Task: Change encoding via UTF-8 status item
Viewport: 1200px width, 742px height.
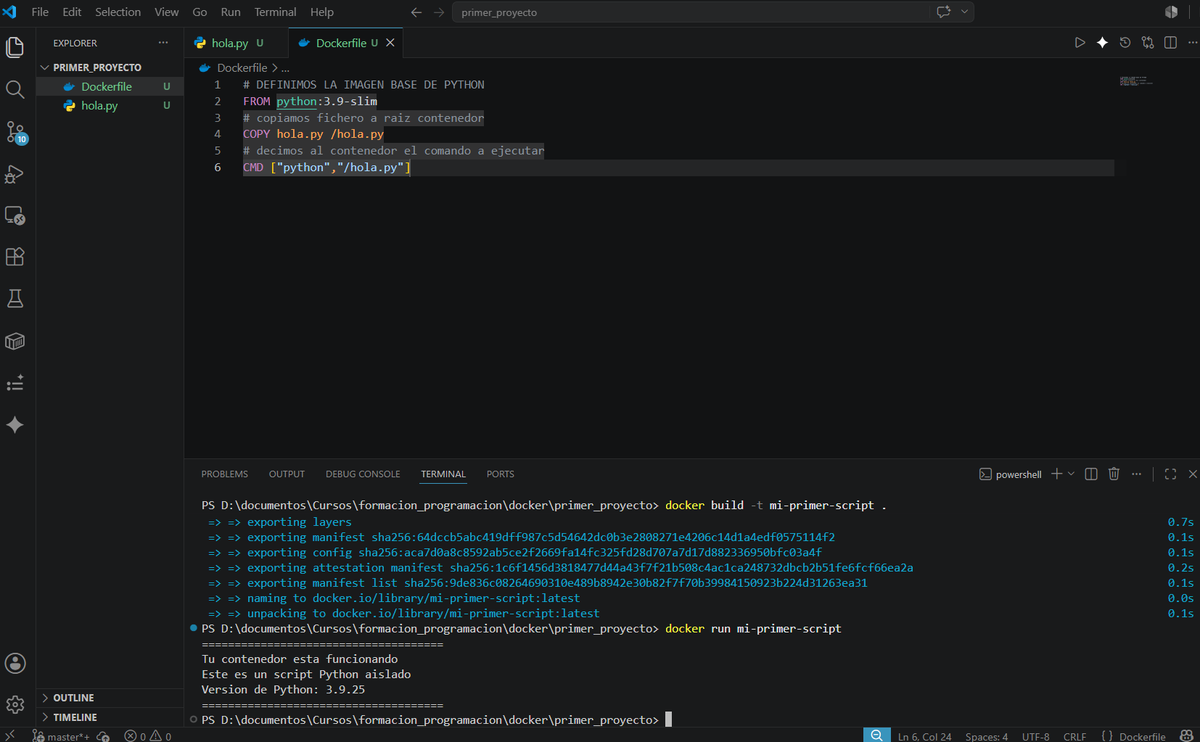Action: tap(1035, 736)
